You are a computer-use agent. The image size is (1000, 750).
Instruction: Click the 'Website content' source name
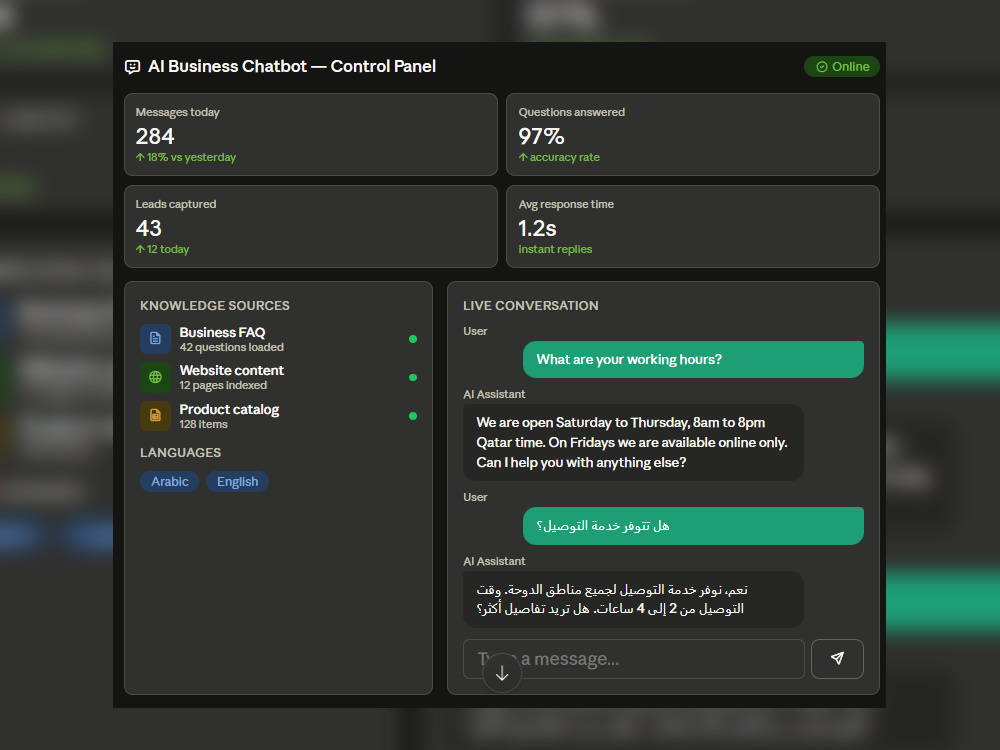click(x=232, y=371)
